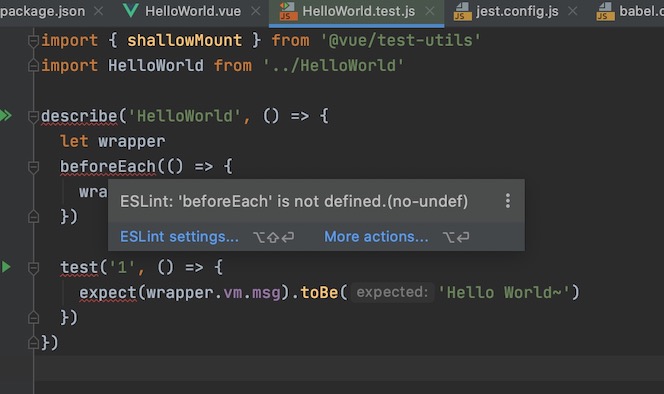Click the 'HelloWorld' describe string
This screenshot has width=664, height=394.
coord(185,116)
